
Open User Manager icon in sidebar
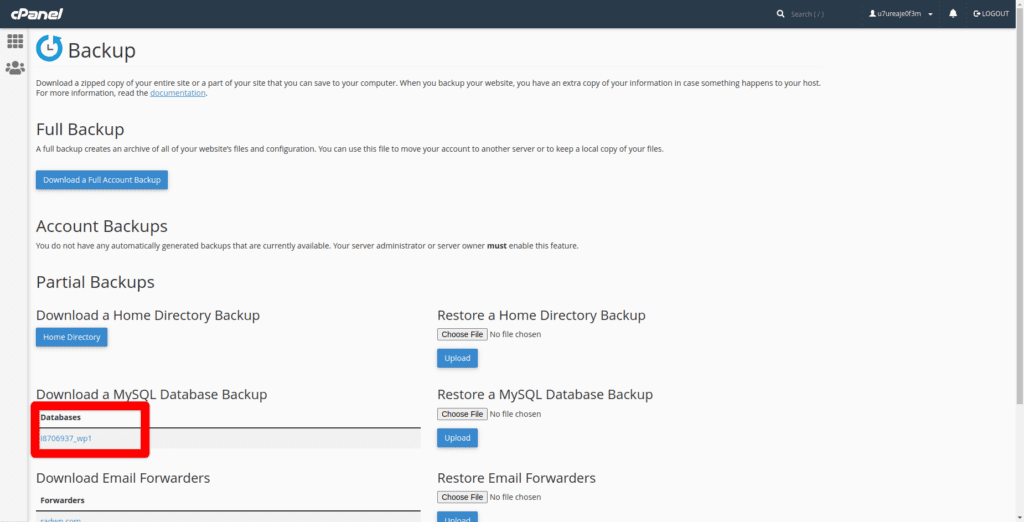15,68
